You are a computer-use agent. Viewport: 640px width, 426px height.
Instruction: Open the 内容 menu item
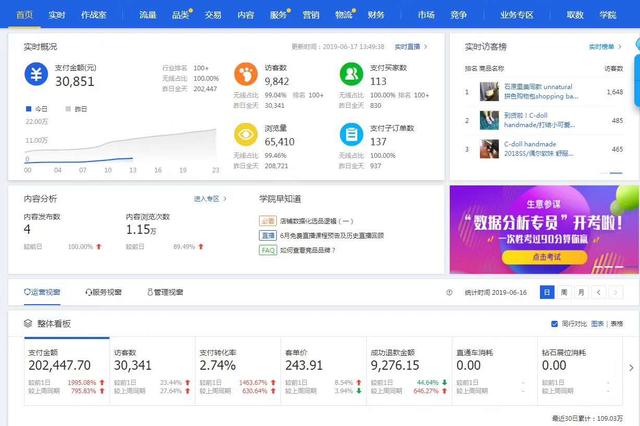click(246, 15)
